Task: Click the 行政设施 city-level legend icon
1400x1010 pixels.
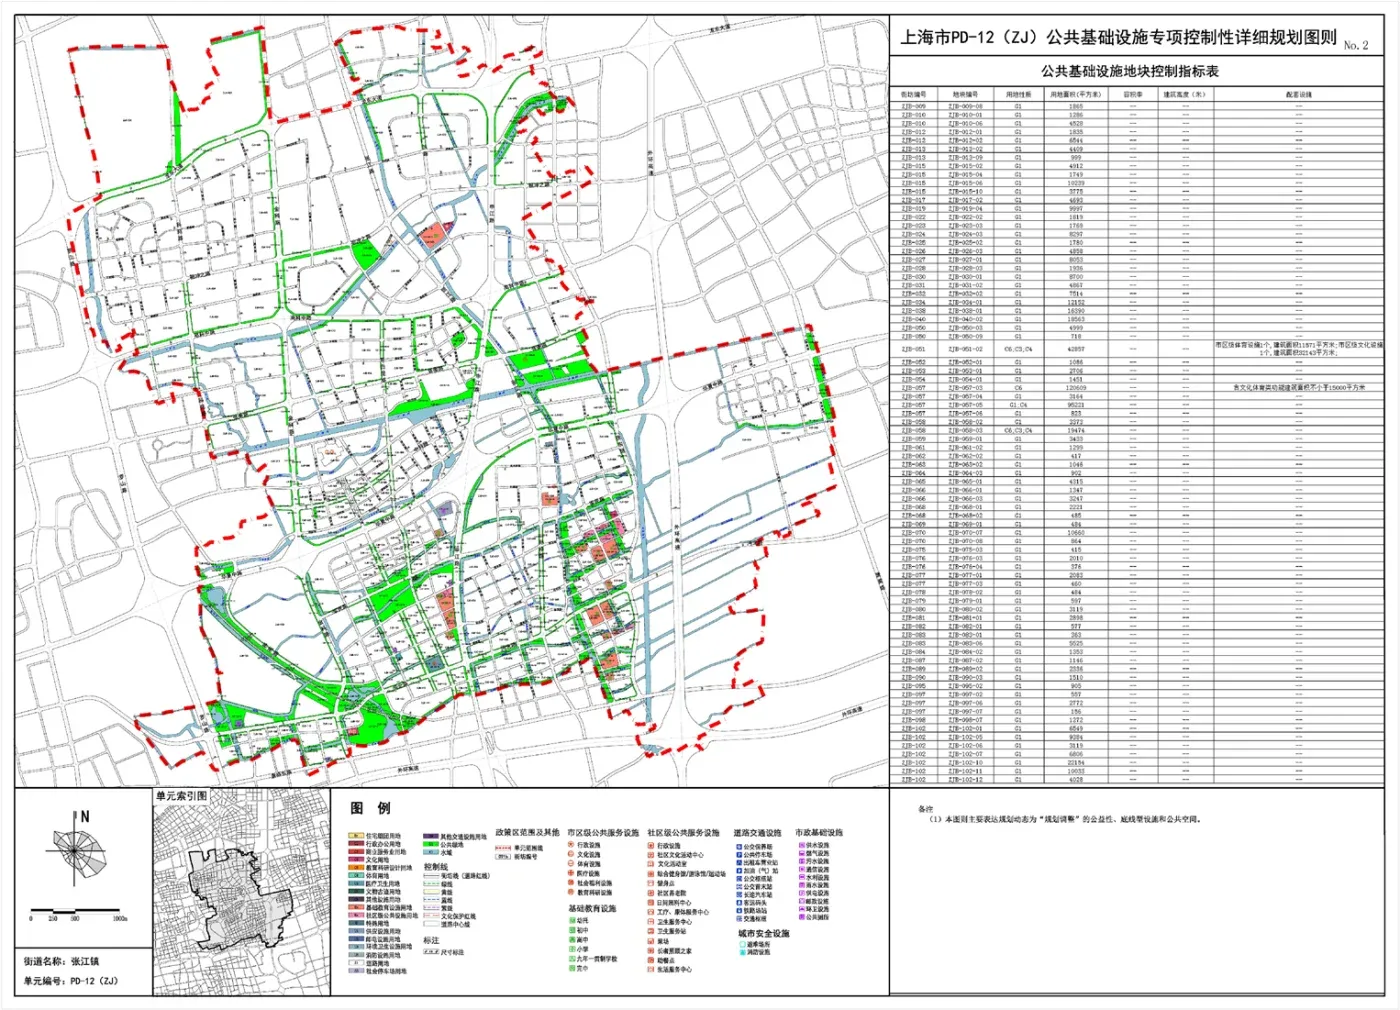Action: (571, 845)
